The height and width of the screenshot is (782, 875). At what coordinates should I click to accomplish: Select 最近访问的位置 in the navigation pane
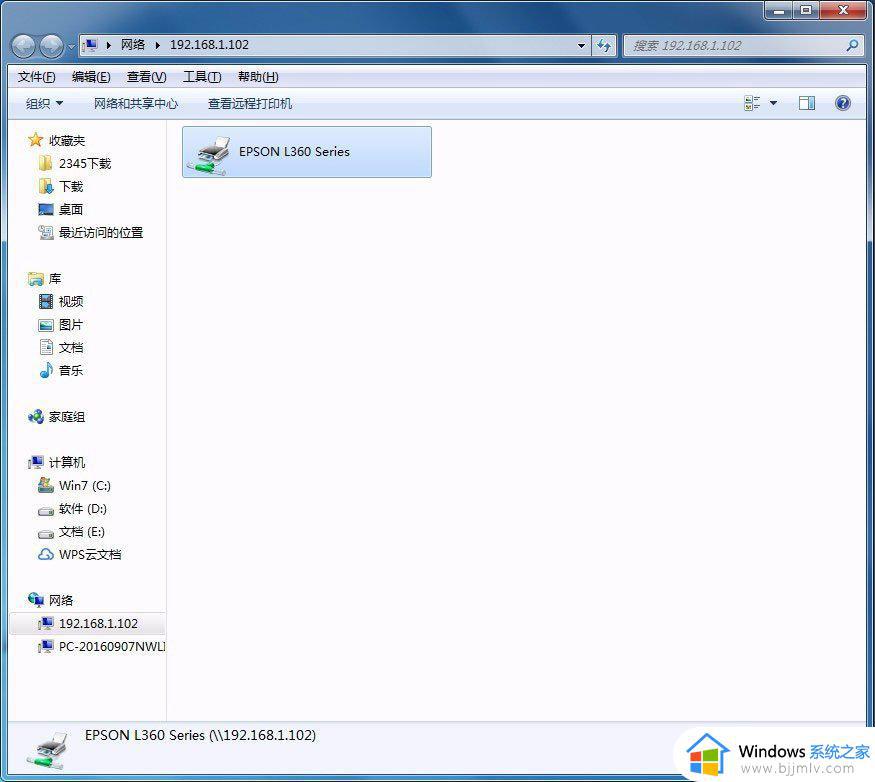click(101, 232)
